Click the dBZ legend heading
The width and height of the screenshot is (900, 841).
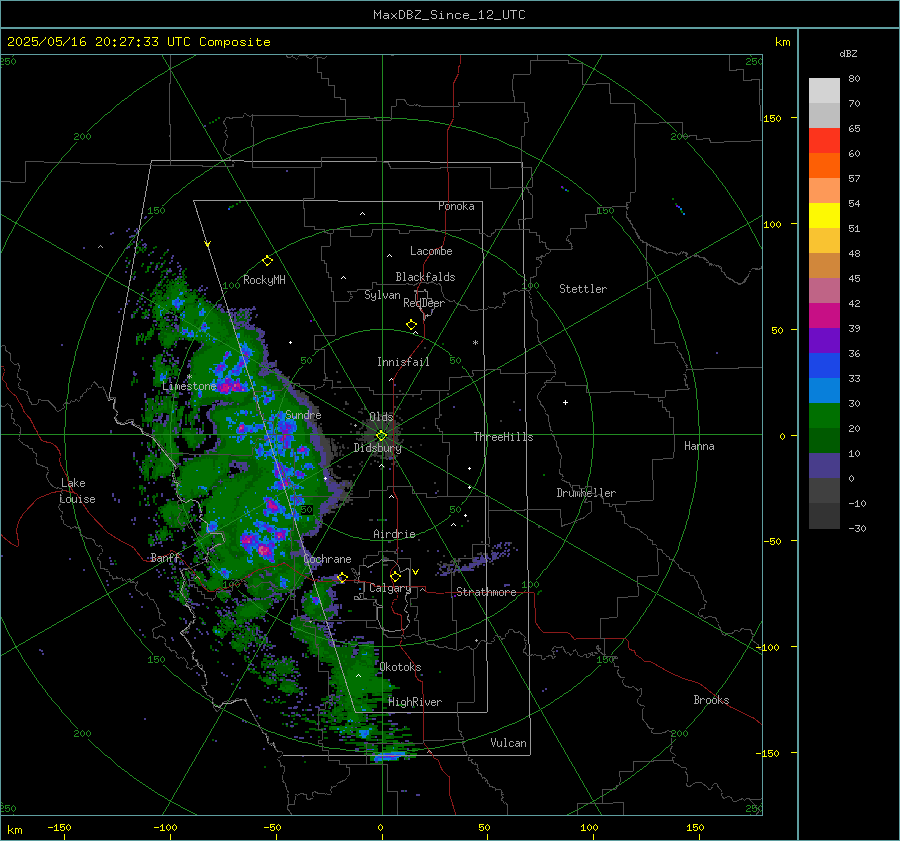848,54
